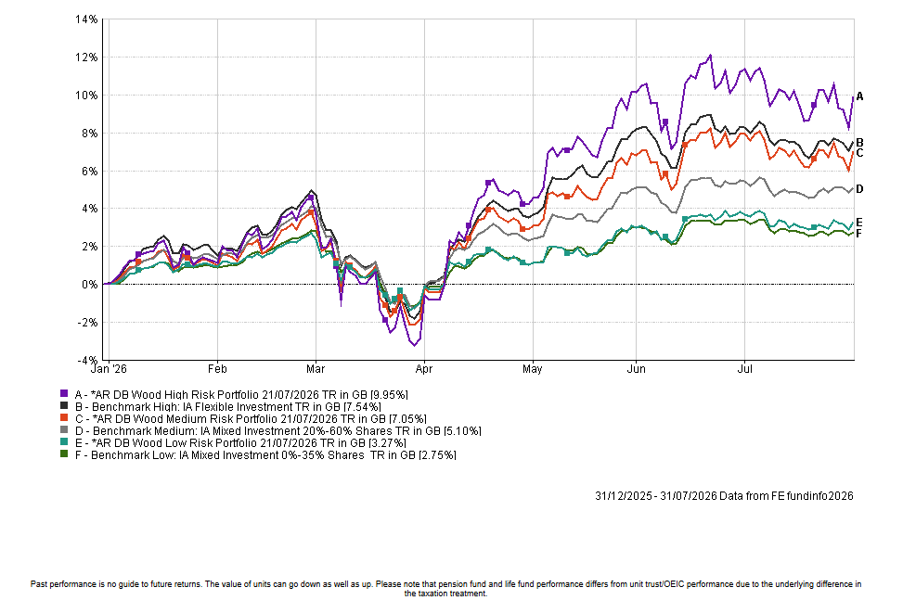Viewport: 903px width, 613px height.
Task: Click line end label B on chart
Action: [859, 143]
